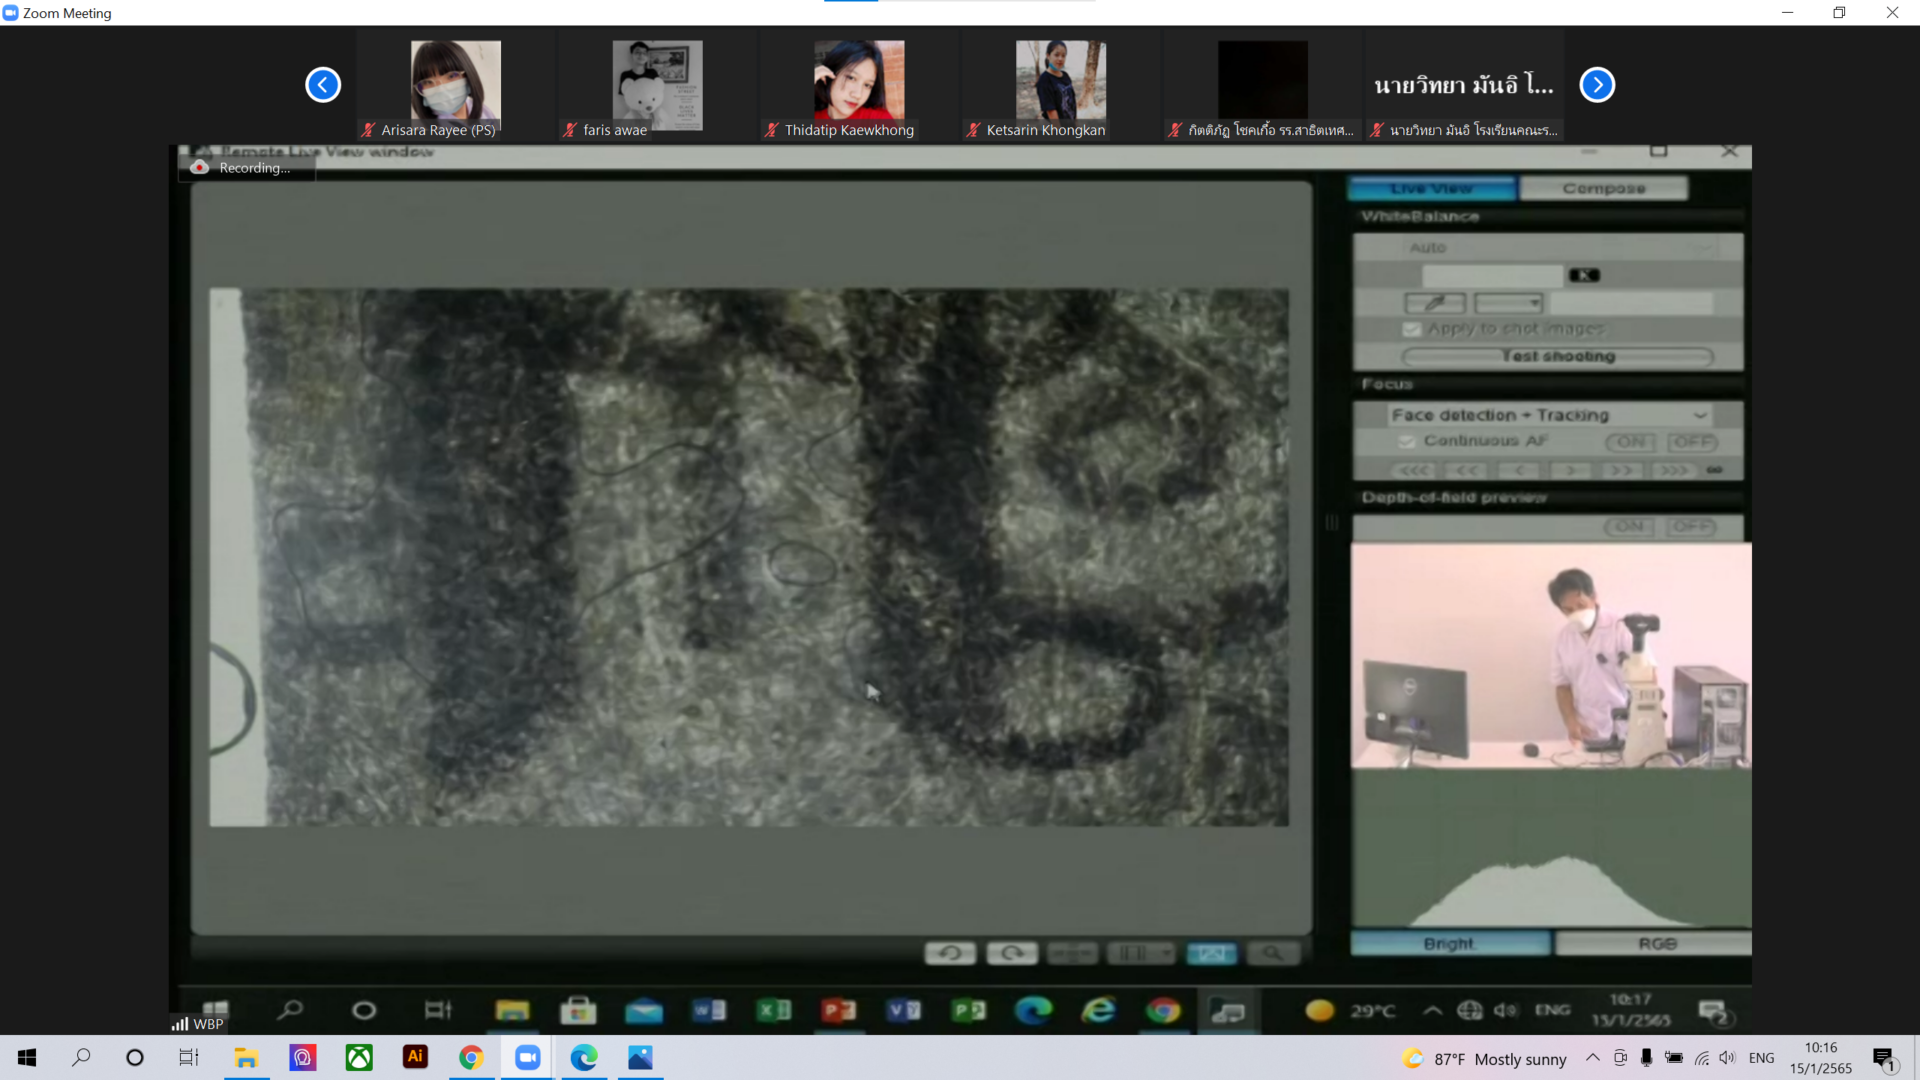
Task: Show next participants with right arrow
Action: 1597,85
